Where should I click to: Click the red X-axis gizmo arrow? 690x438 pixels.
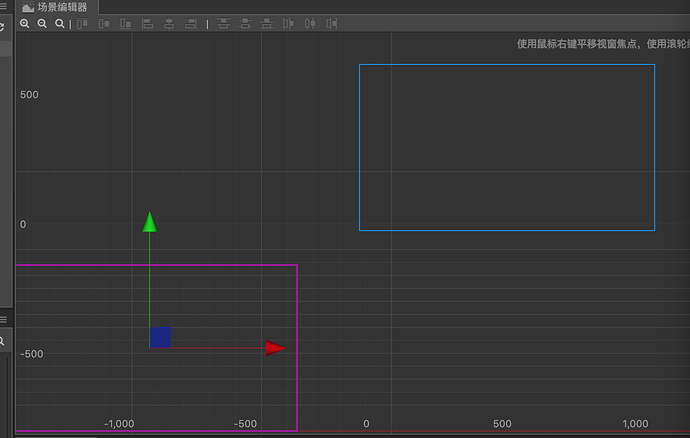tap(276, 348)
